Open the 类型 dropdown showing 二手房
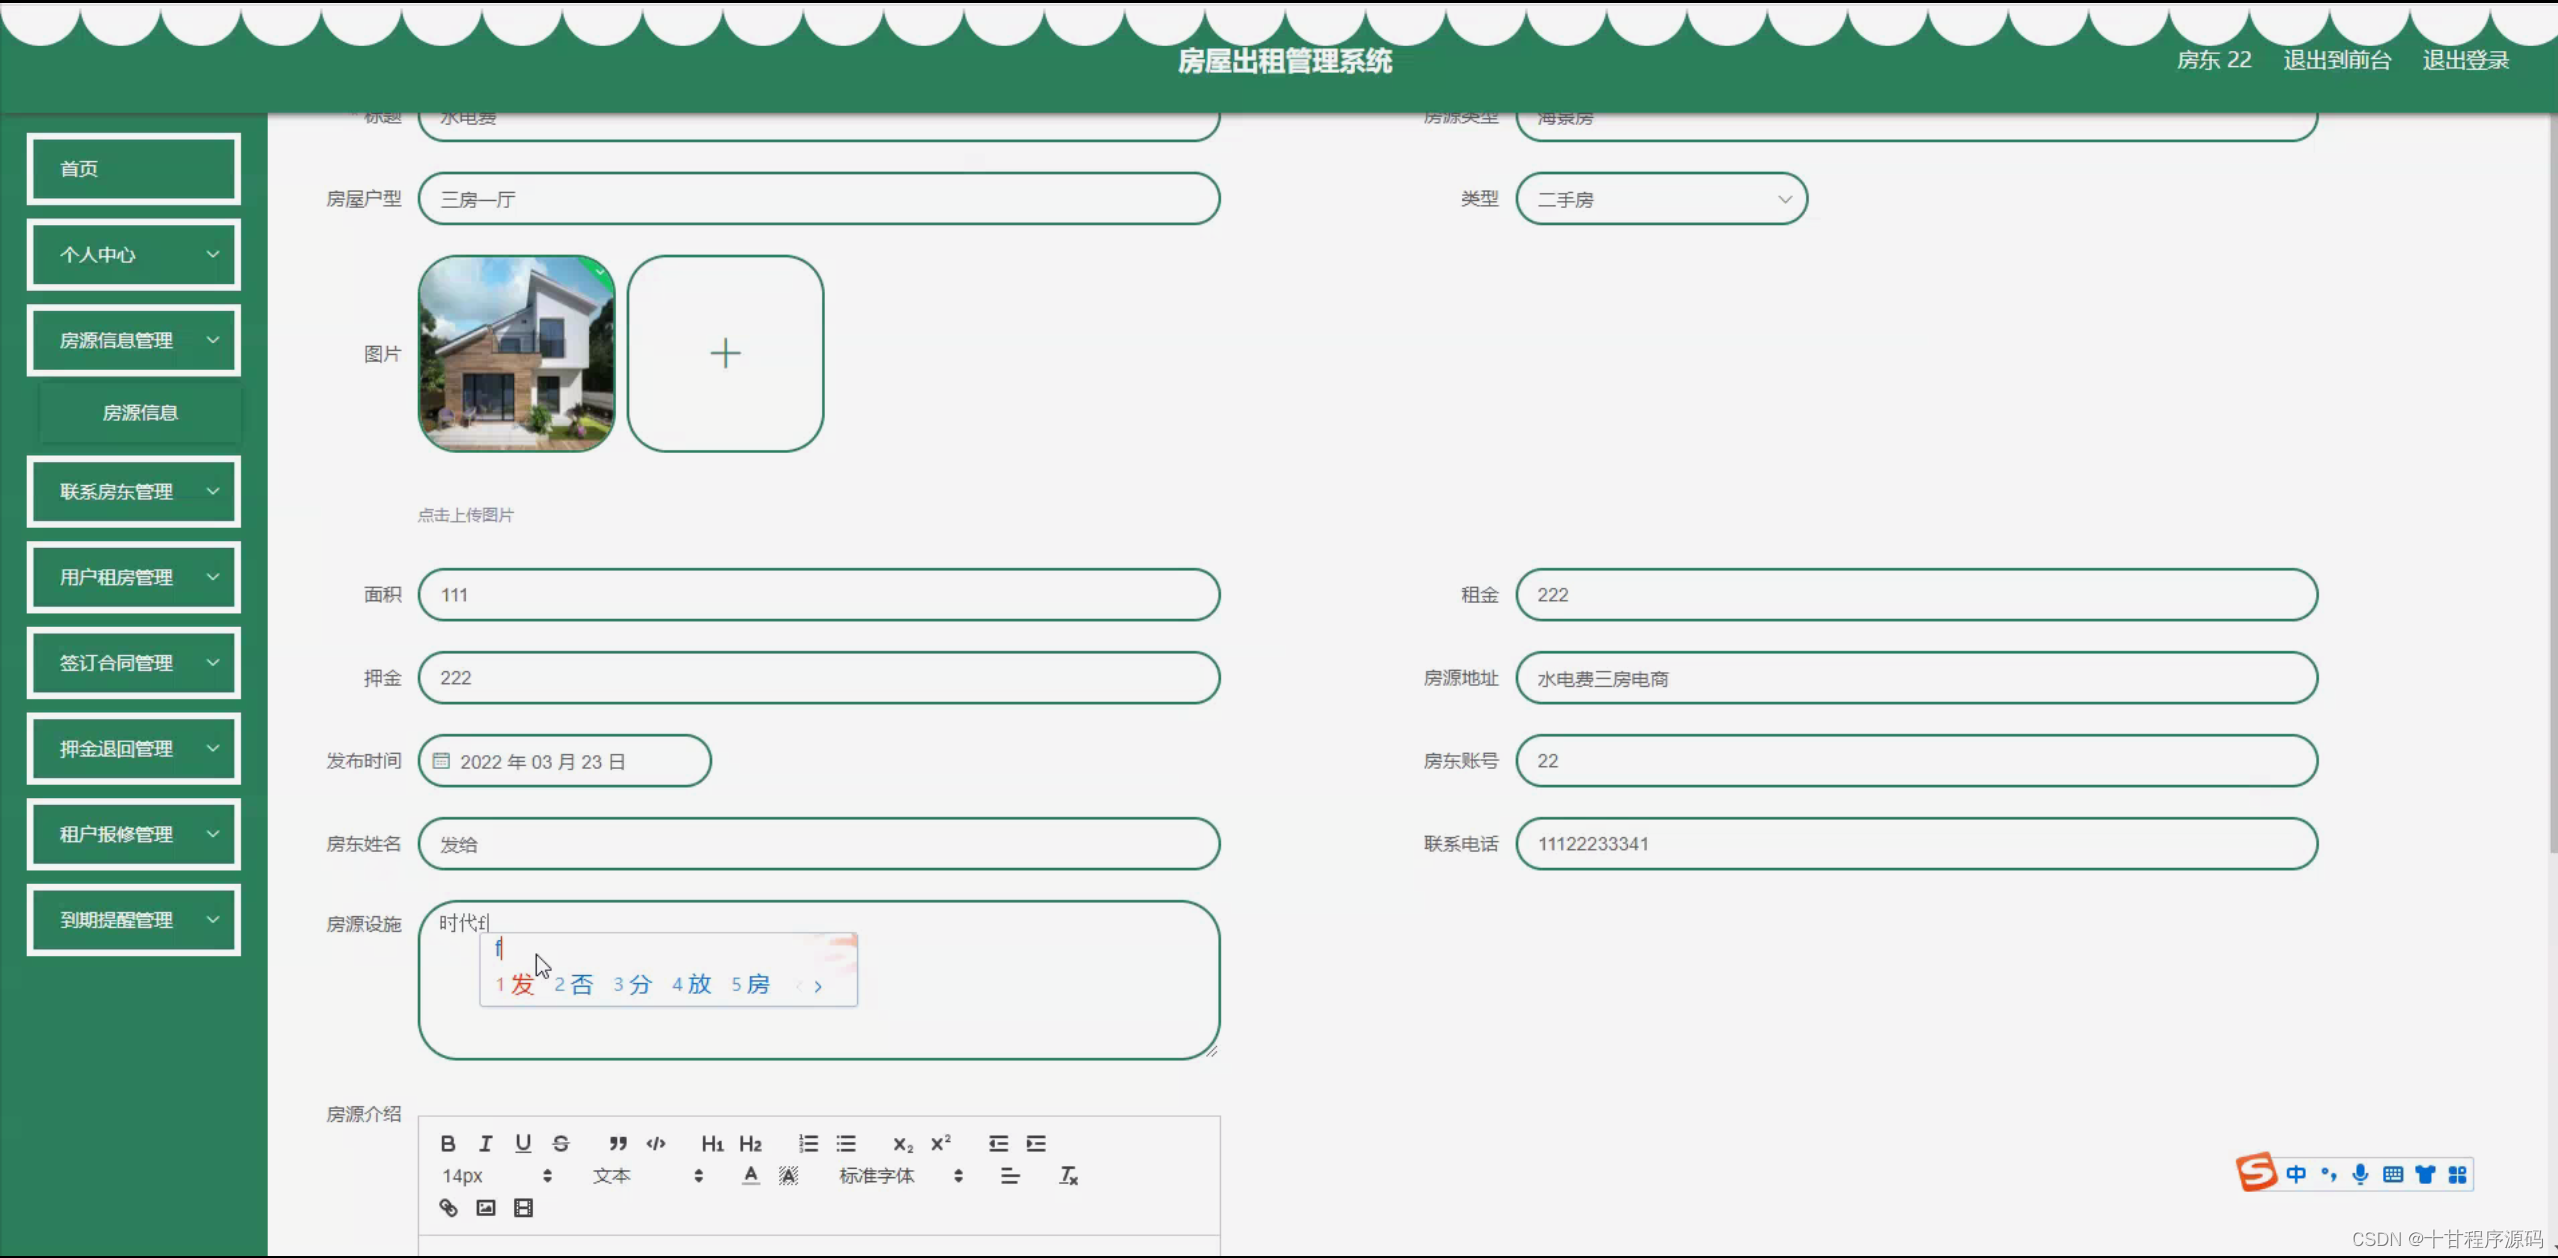Viewport: 2558px width, 1258px height. pos(1661,199)
